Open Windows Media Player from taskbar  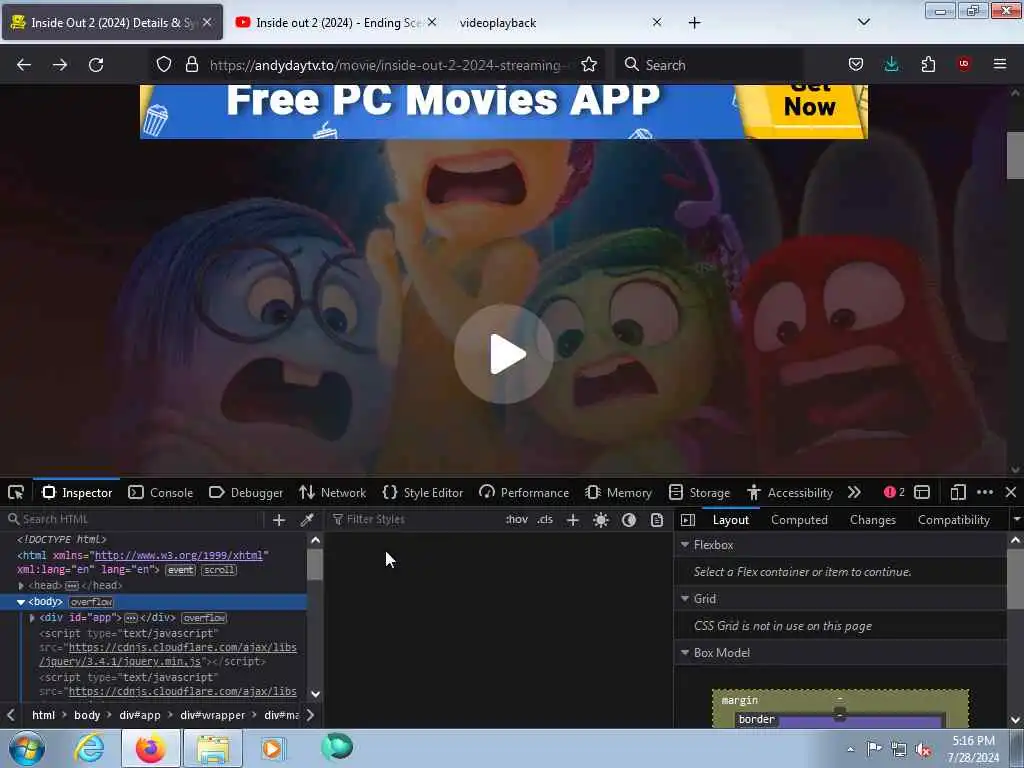pyautogui.click(x=273, y=748)
